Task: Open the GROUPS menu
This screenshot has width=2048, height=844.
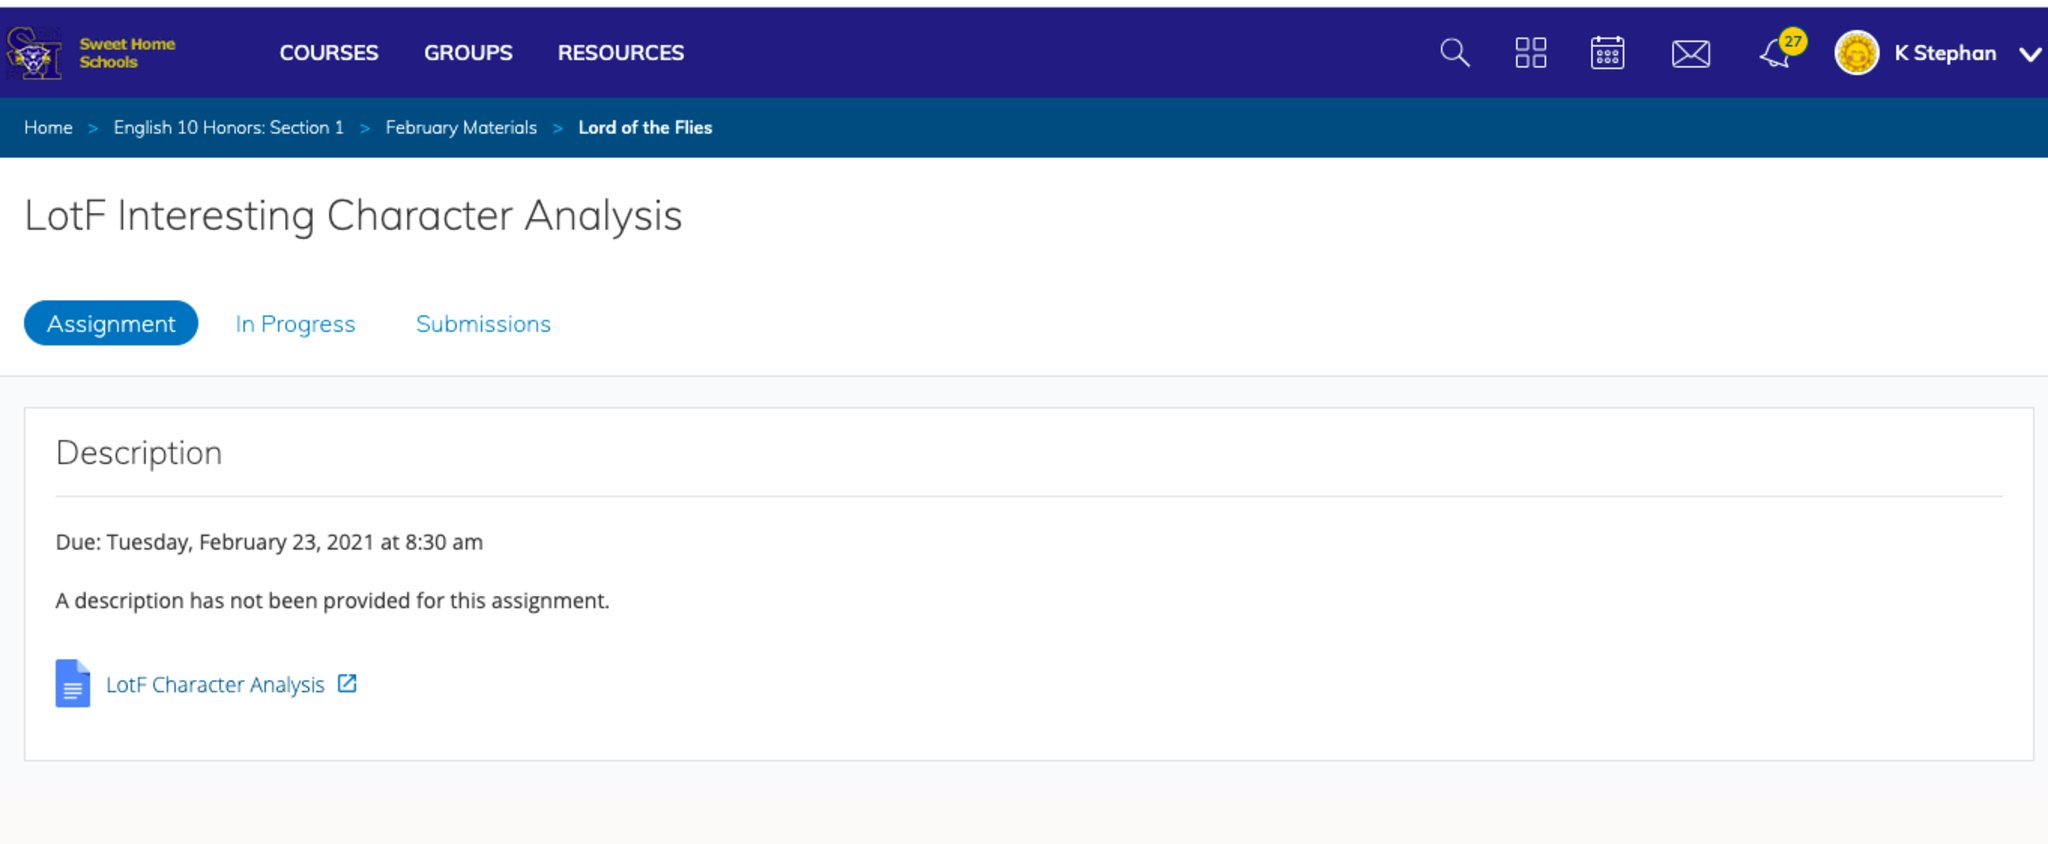Action: [x=468, y=53]
